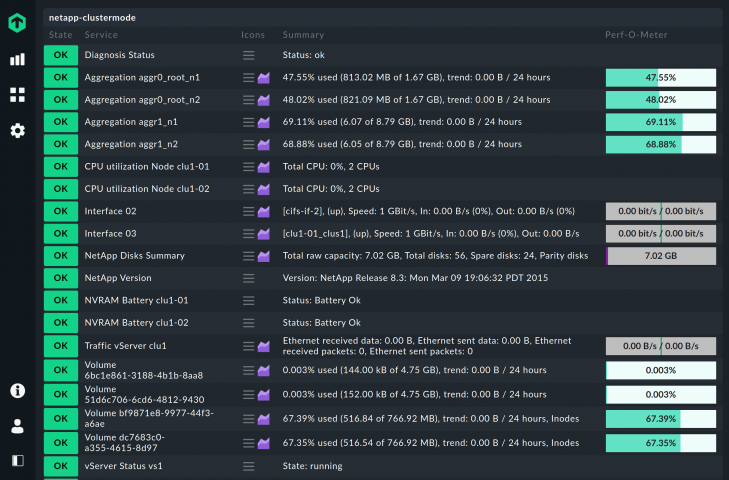Click the netapp-clustermode host heading
The image size is (729, 480).
click(x=92, y=17)
